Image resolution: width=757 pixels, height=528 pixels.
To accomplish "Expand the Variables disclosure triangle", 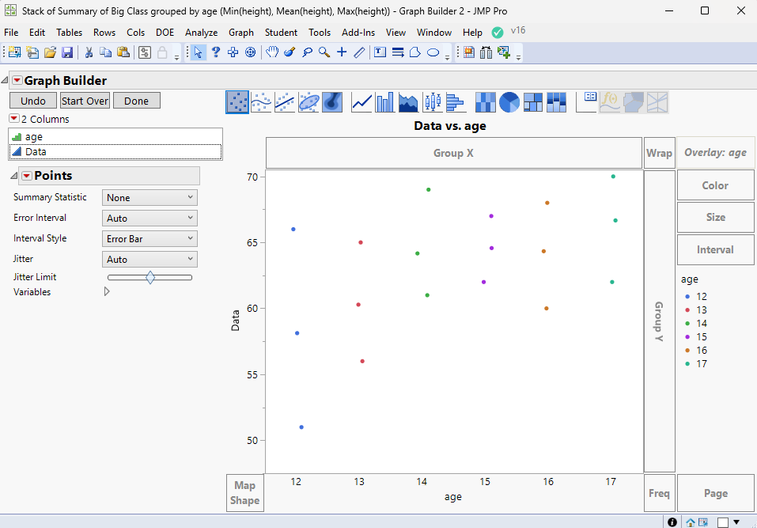I will point(107,292).
